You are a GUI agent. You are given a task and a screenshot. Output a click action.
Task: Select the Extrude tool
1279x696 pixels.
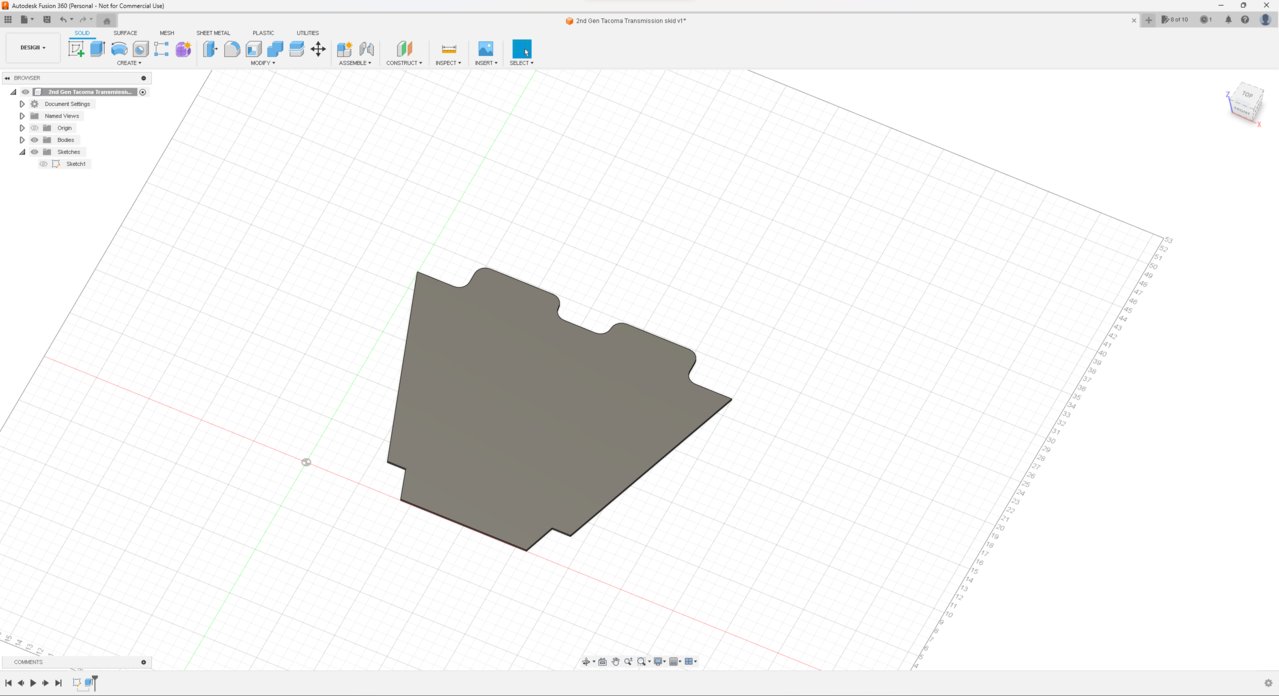tap(97, 49)
